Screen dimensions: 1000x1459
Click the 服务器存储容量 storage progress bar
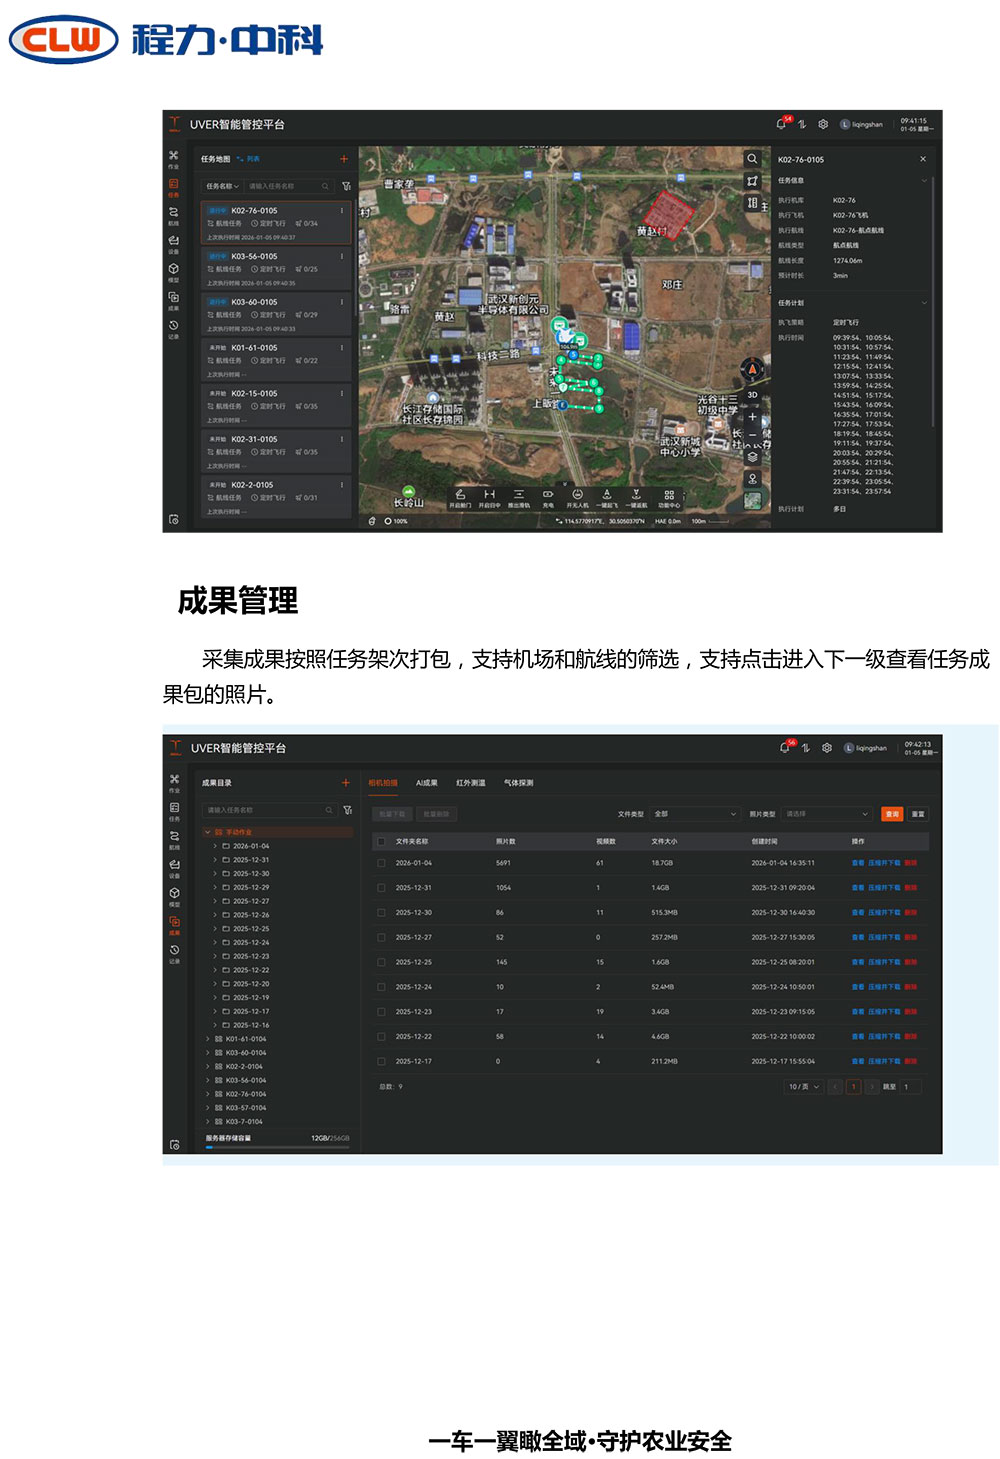[x=277, y=1148]
